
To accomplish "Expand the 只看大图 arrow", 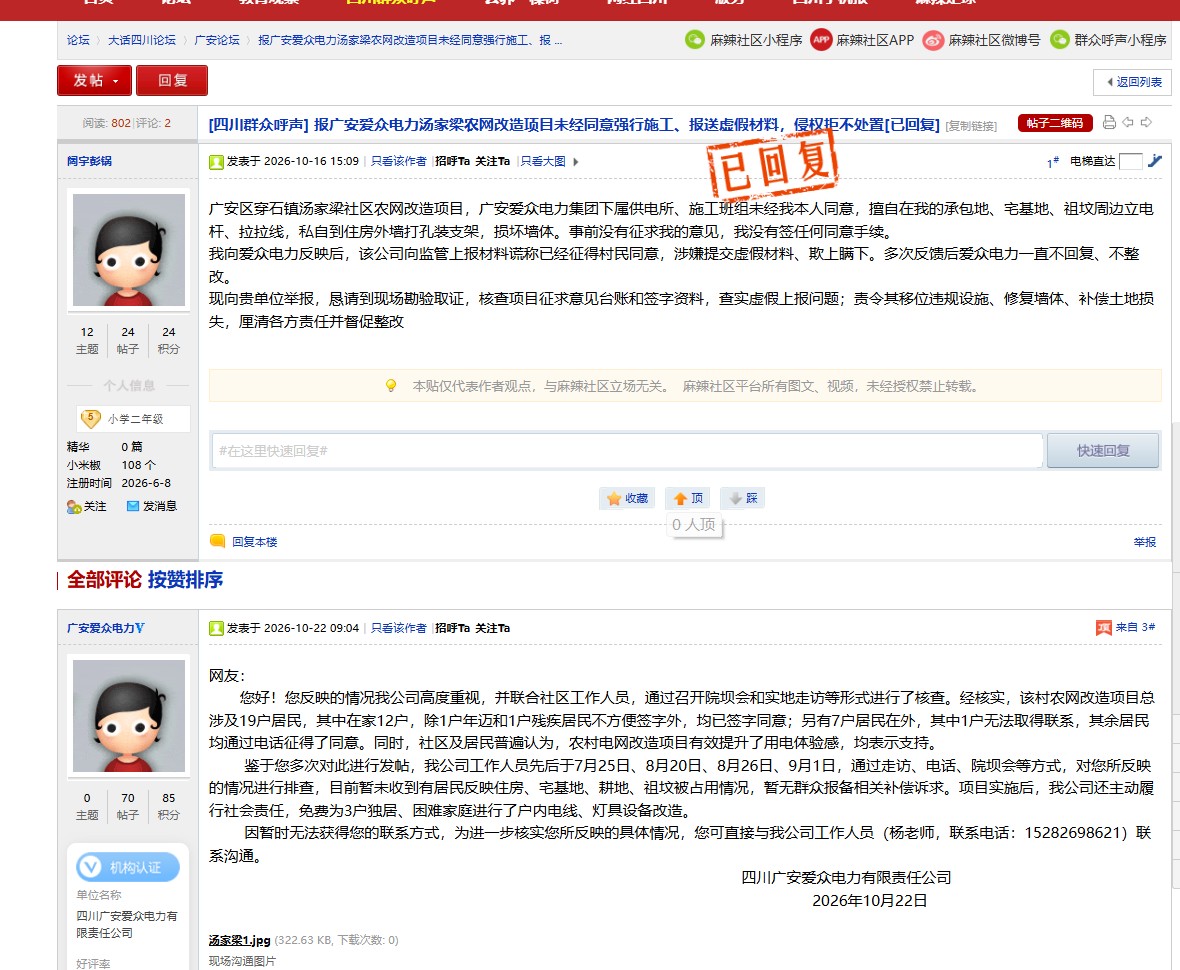I will (576, 161).
